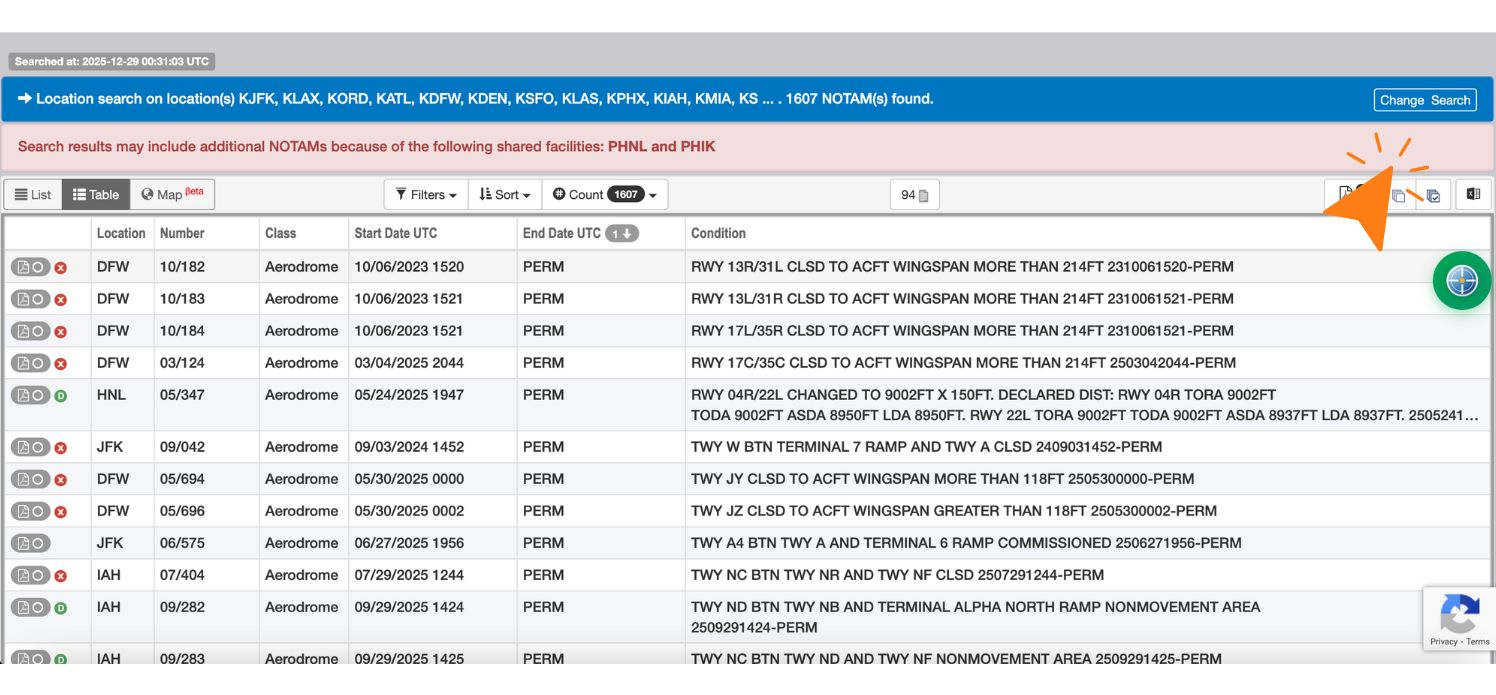The width and height of the screenshot is (1496, 695).
Task: Click the red X icon for DFW 05/694
Action: 59,478
